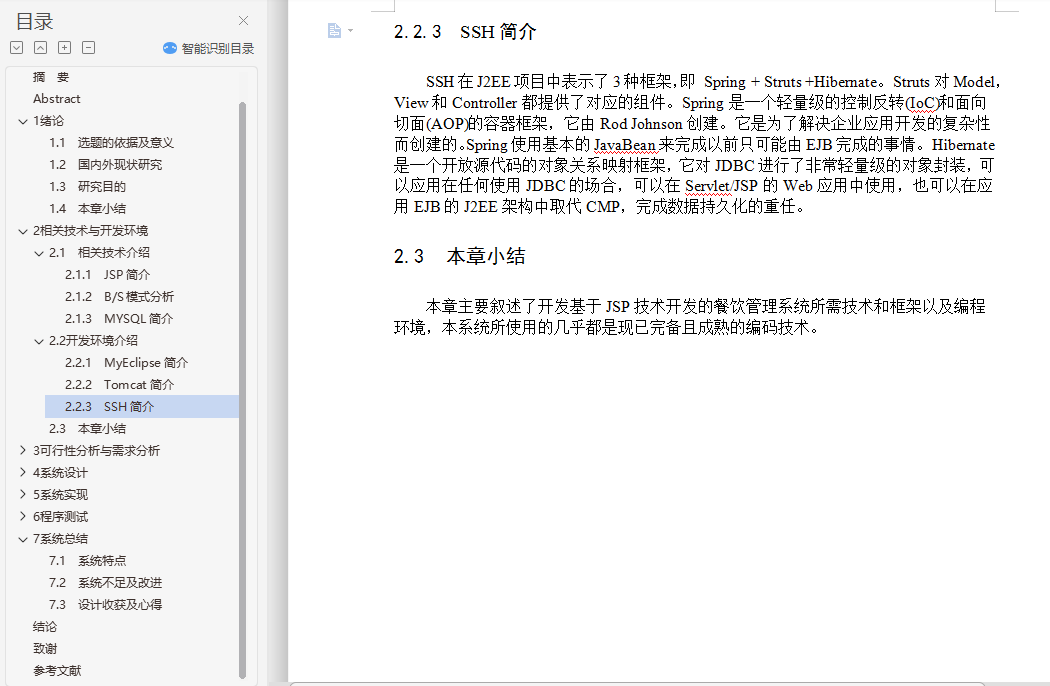Open 4系统设计 in the outline
Screen dimensions: 1050x686
click(60, 473)
